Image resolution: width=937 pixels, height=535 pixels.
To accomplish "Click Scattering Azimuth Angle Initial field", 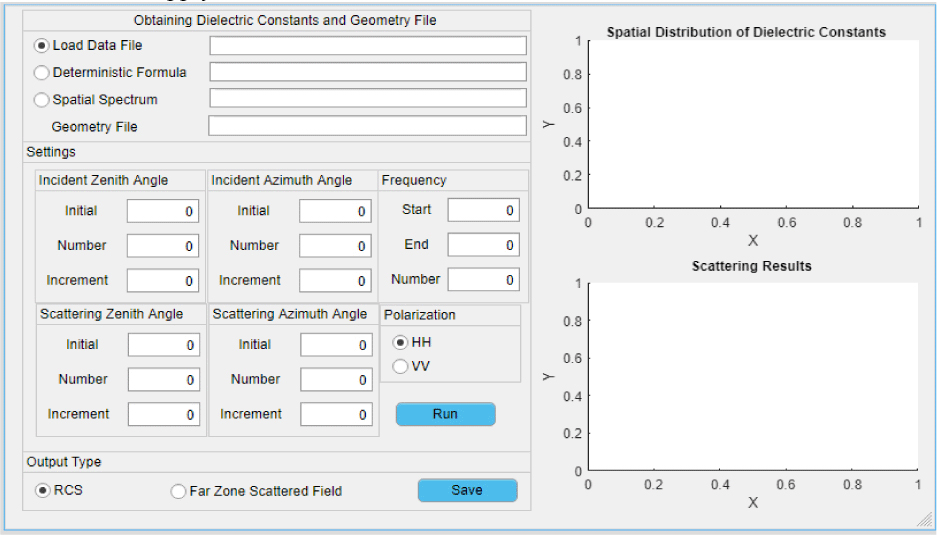I will [x=336, y=345].
